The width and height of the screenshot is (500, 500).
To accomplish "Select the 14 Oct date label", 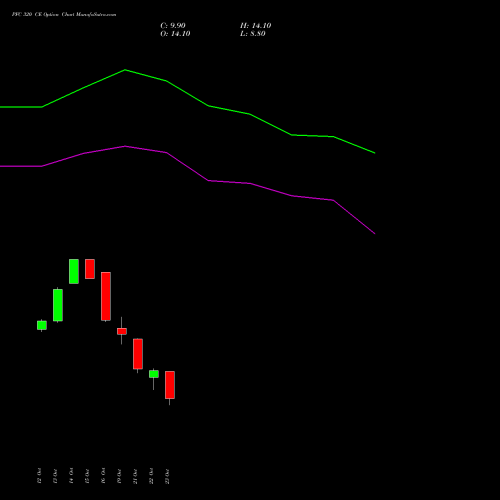I will 71,476.
